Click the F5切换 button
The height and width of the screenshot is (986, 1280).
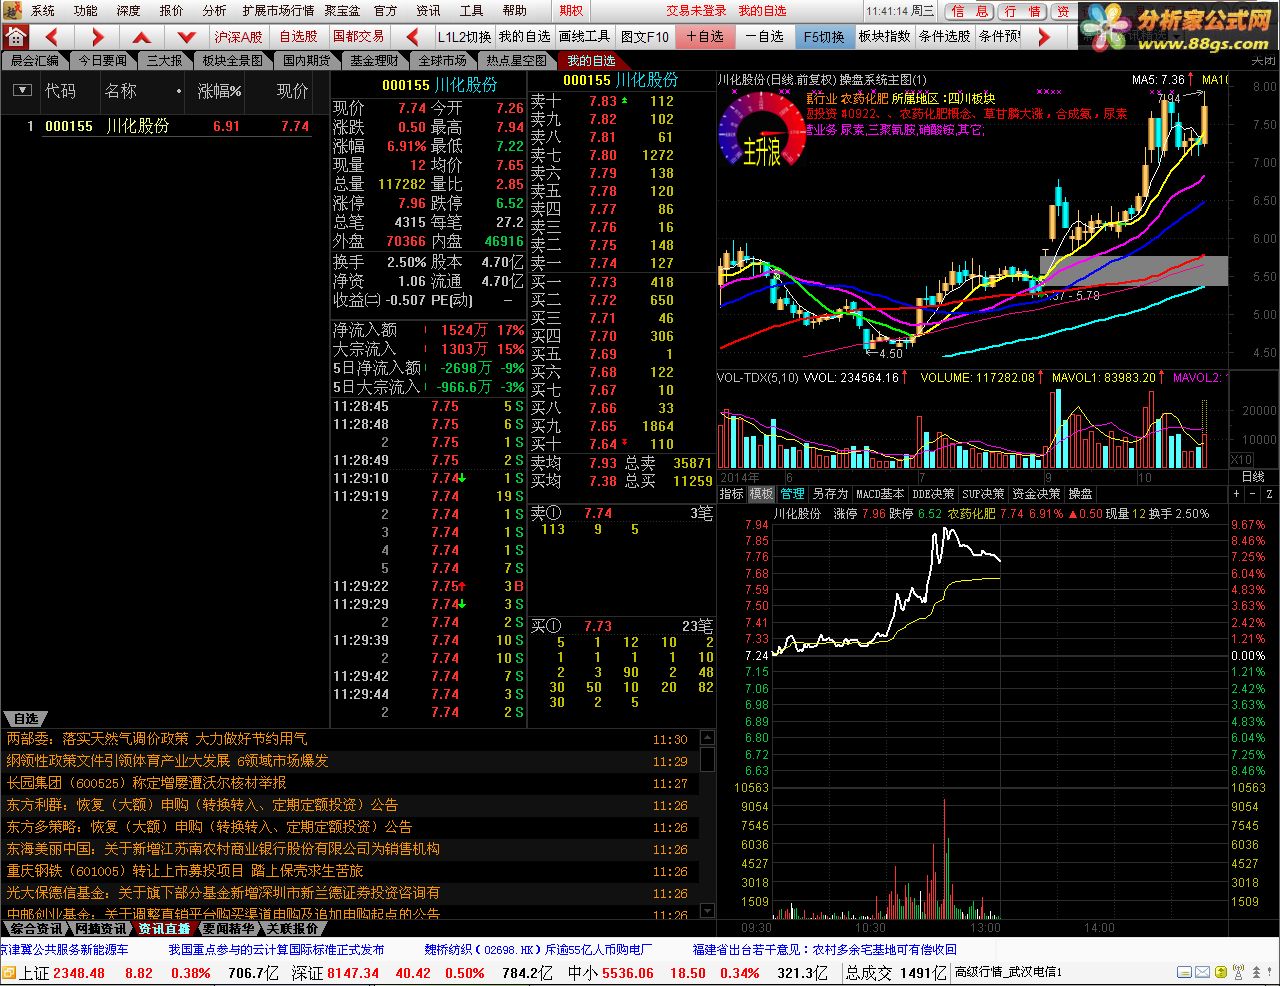[823, 37]
